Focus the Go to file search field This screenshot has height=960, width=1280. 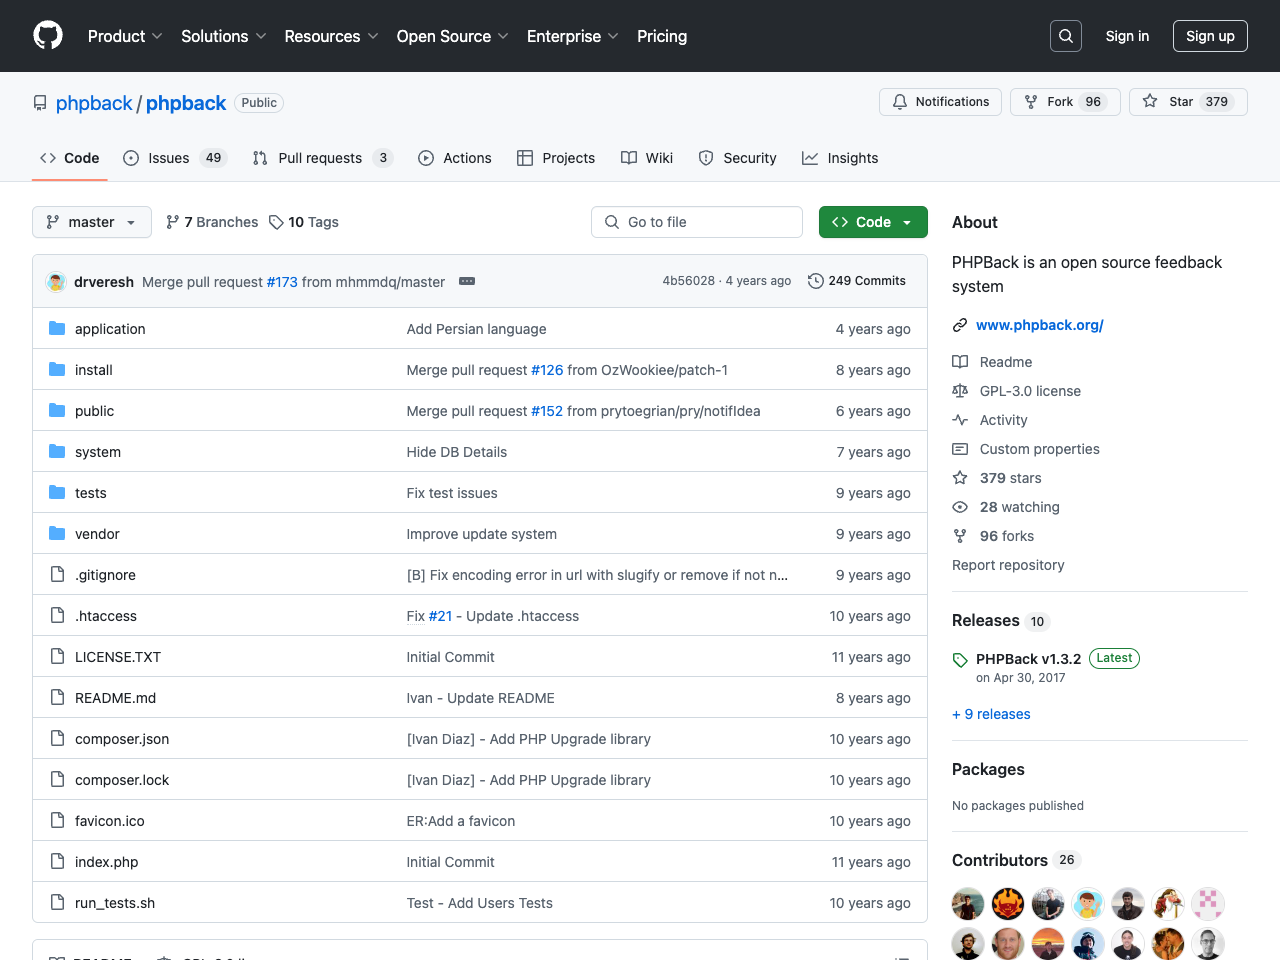pyautogui.click(x=697, y=222)
